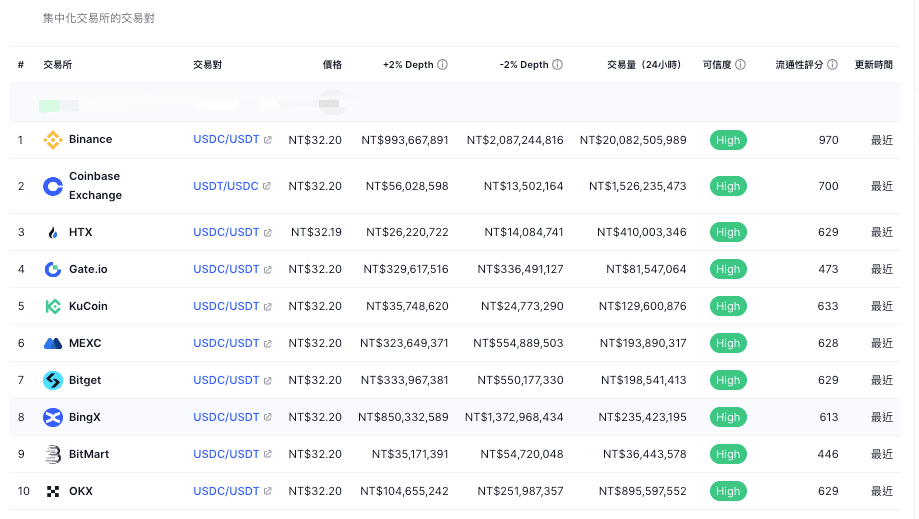This screenshot has height=519, width=919.
Task: Click the MEXC logo icon
Action: [53, 343]
